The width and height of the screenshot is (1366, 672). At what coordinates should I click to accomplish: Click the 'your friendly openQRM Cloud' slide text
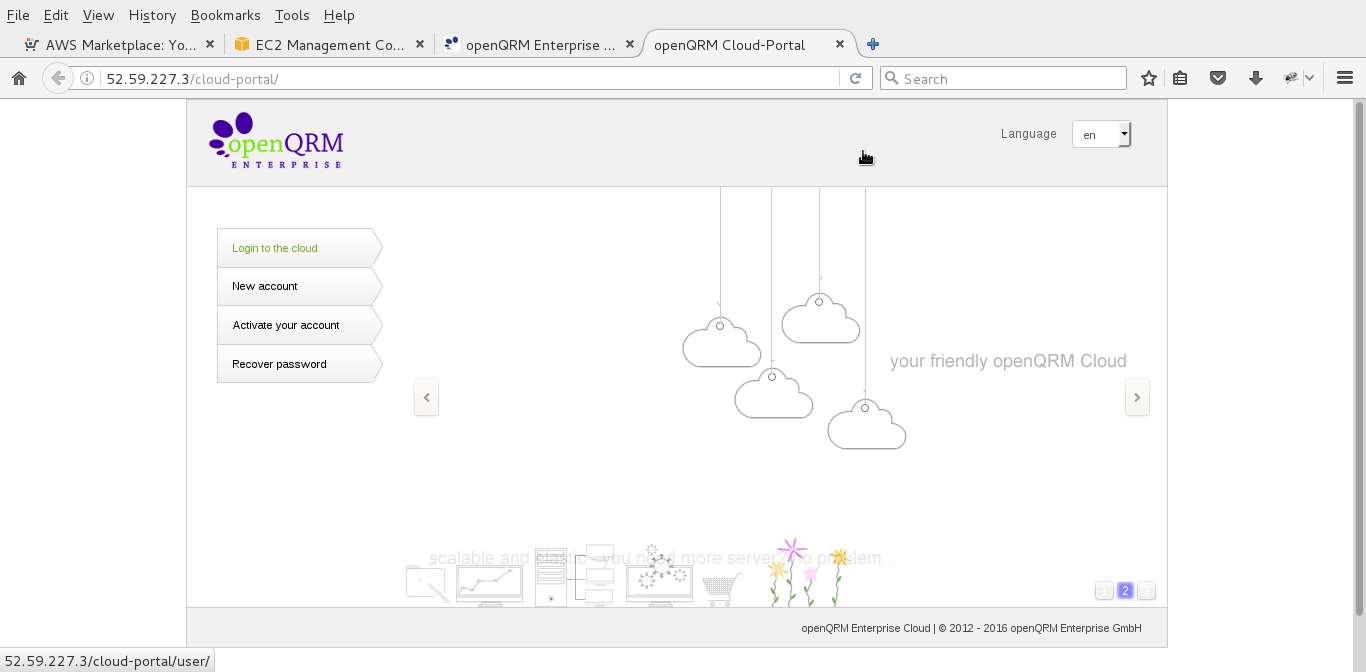1008,361
